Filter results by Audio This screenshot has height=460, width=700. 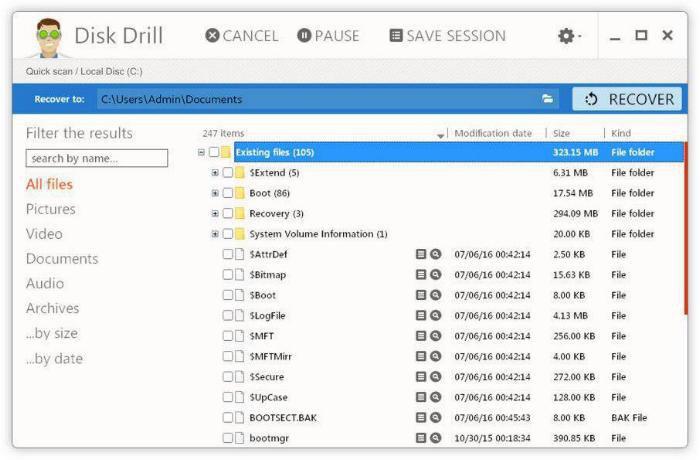(x=45, y=283)
